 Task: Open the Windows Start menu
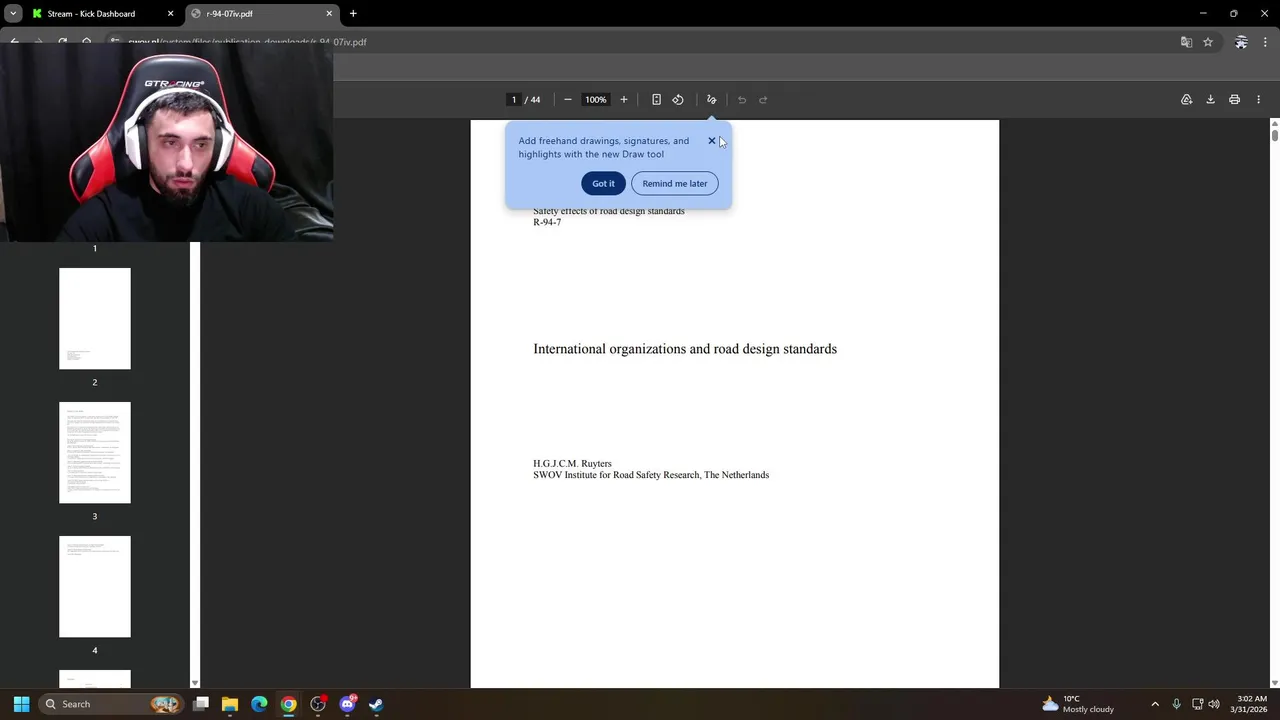click(21, 704)
